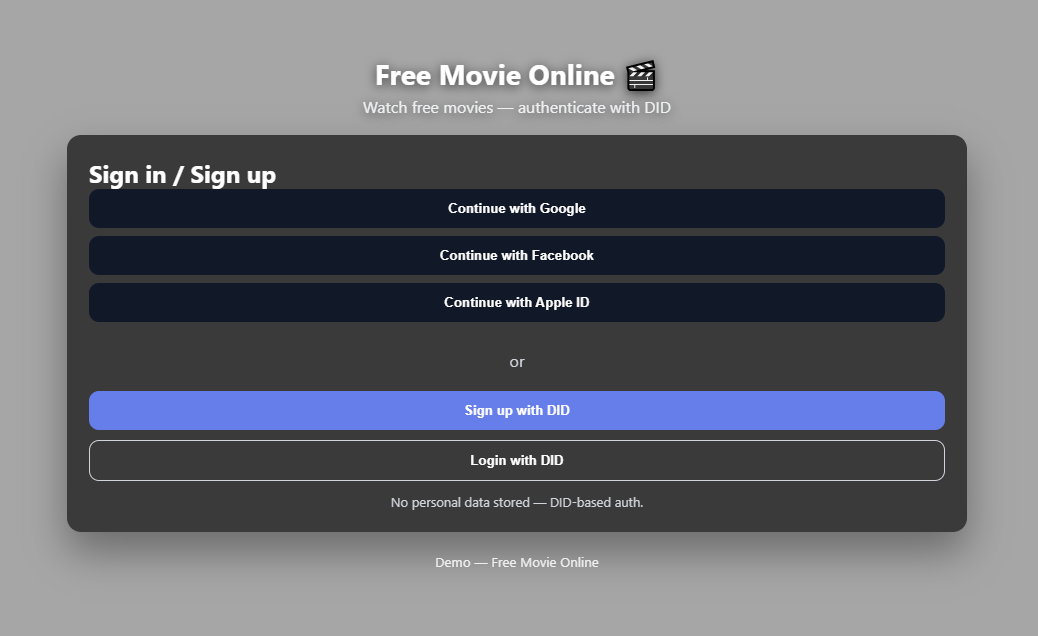The height and width of the screenshot is (636, 1038).
Task: Click the Sign in / Sign up heading
Action: tap(182, 175)
